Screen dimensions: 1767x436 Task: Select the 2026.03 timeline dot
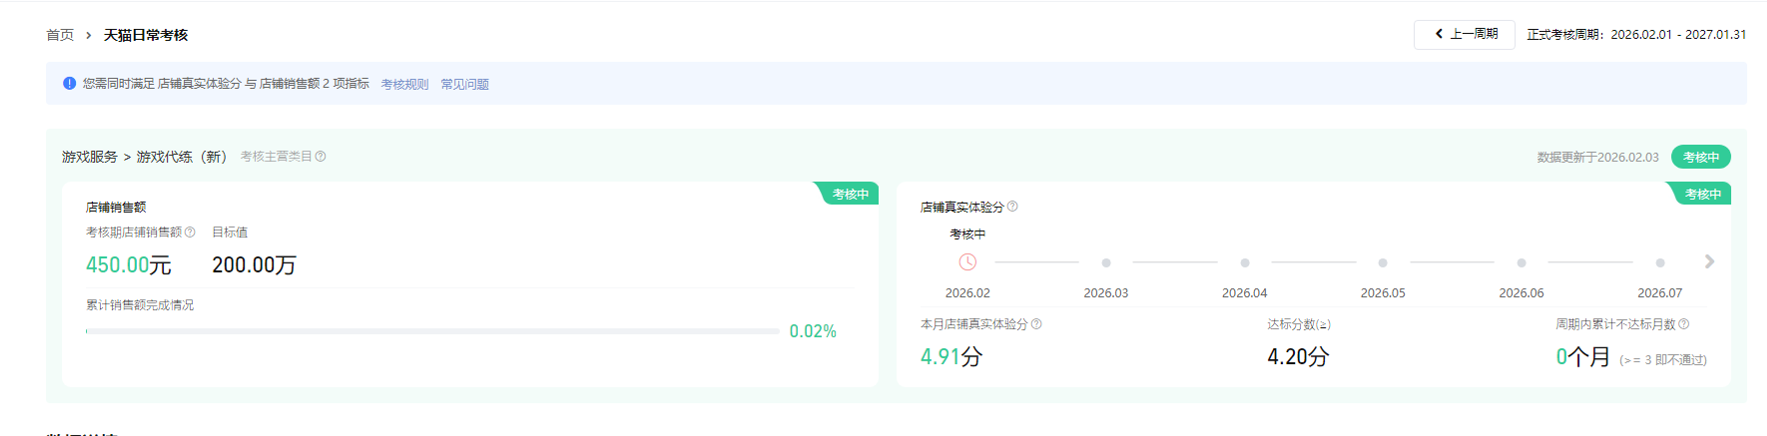coord(1106,263)
